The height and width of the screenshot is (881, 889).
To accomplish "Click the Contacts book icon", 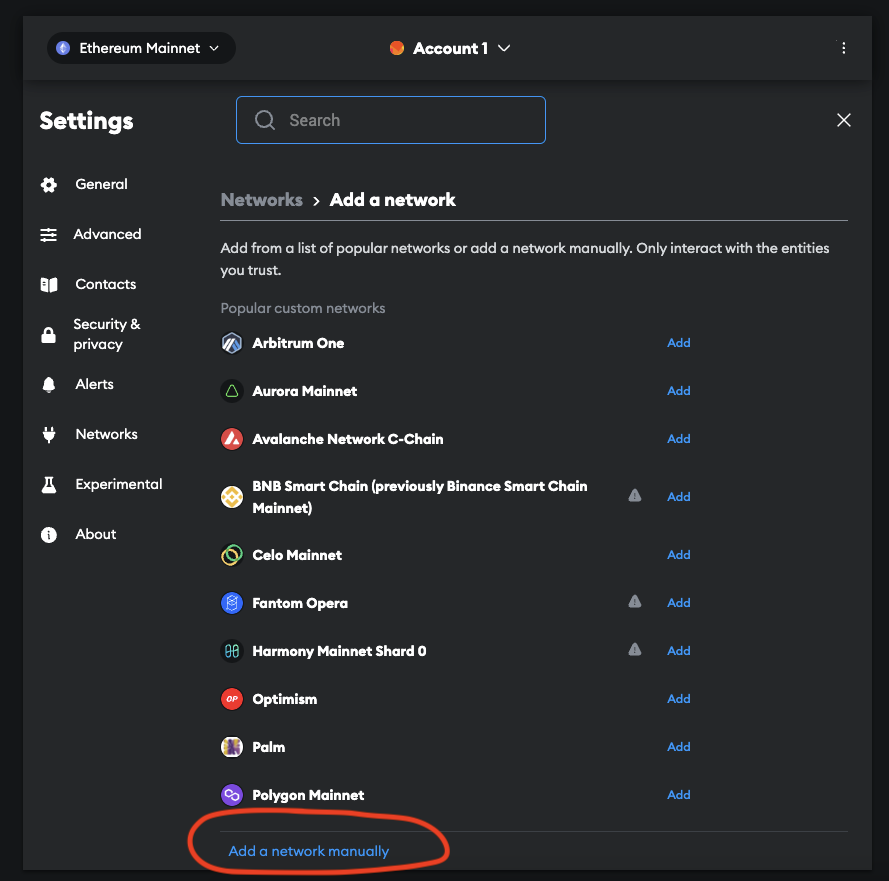I will [x=48, y=284].
